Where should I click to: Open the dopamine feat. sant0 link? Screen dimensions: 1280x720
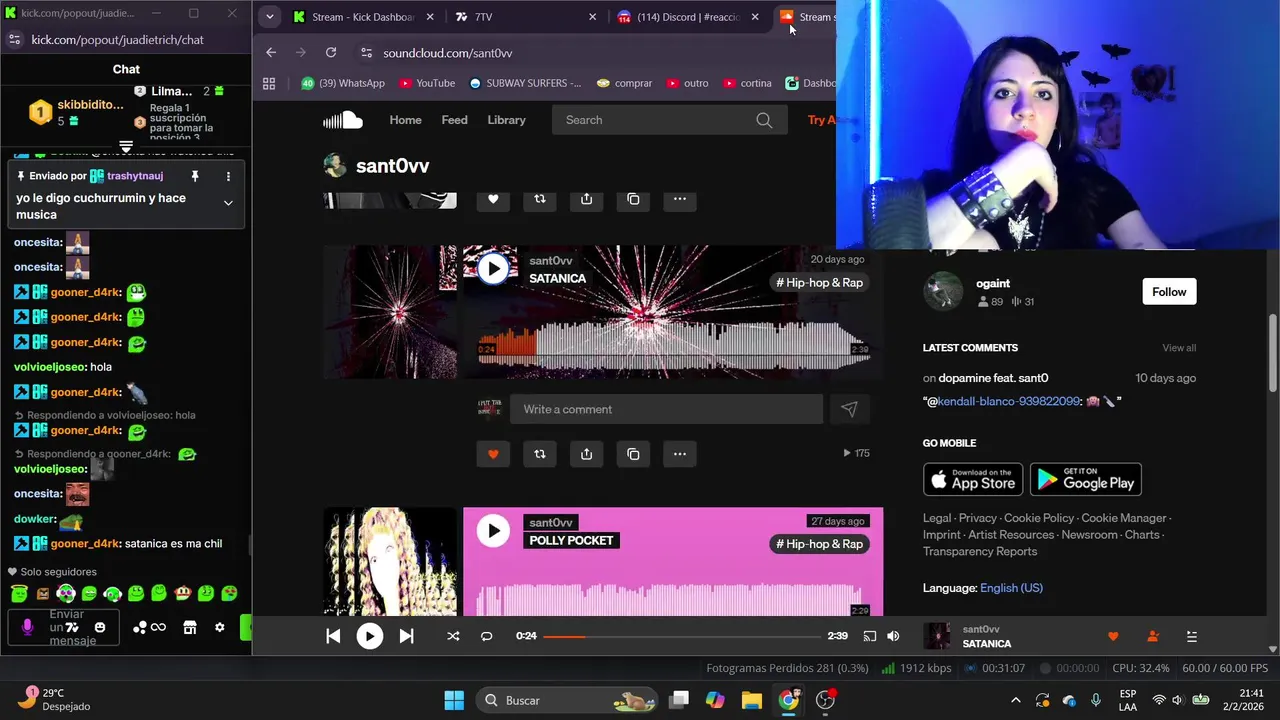click(993, 378)
